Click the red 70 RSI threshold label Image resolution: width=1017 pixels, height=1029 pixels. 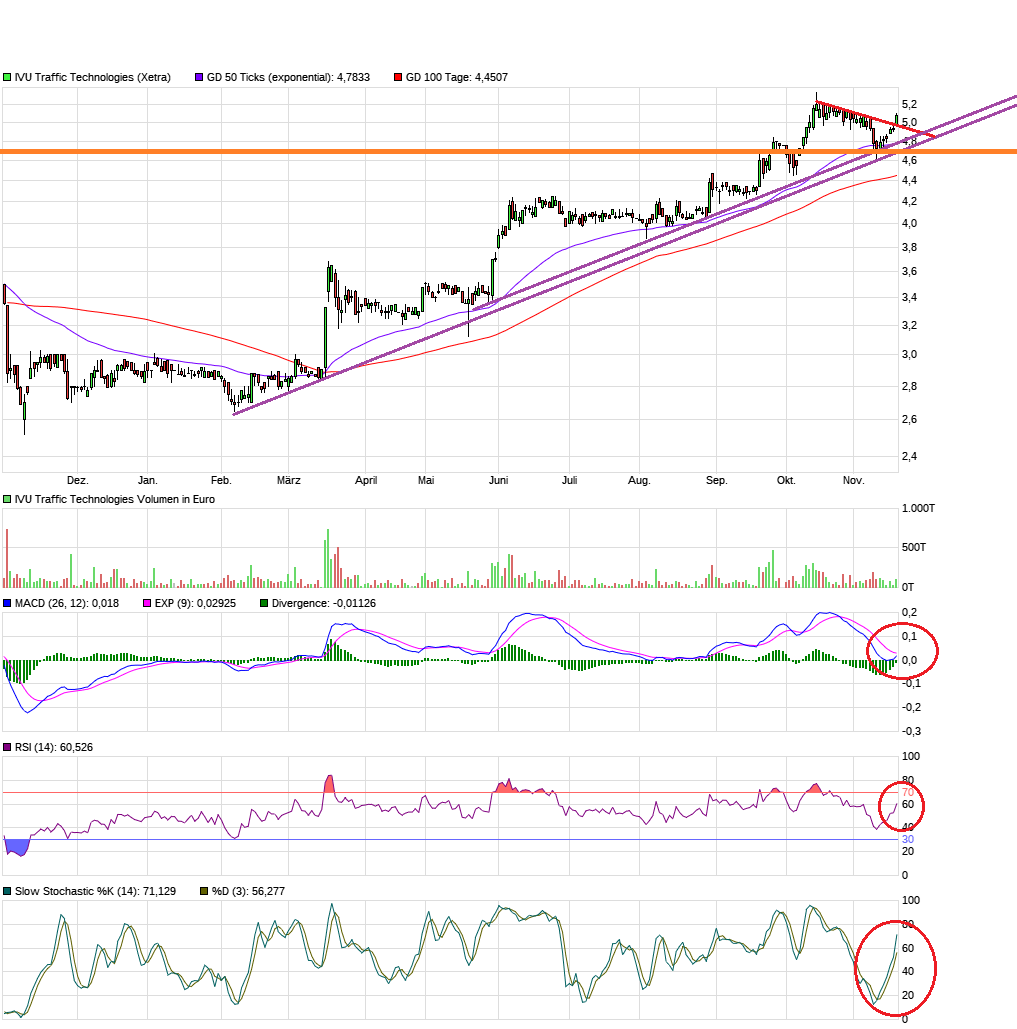[908, 793]
